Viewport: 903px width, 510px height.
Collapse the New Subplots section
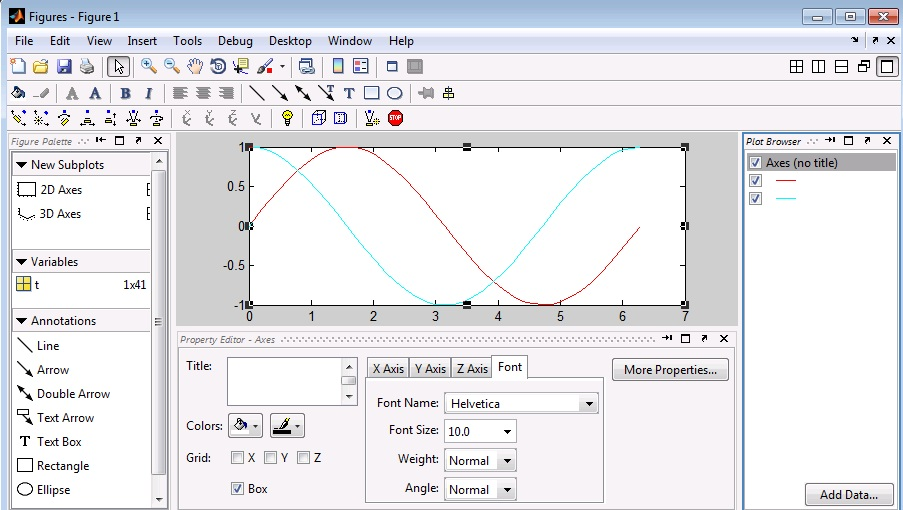tap(21, 165)
